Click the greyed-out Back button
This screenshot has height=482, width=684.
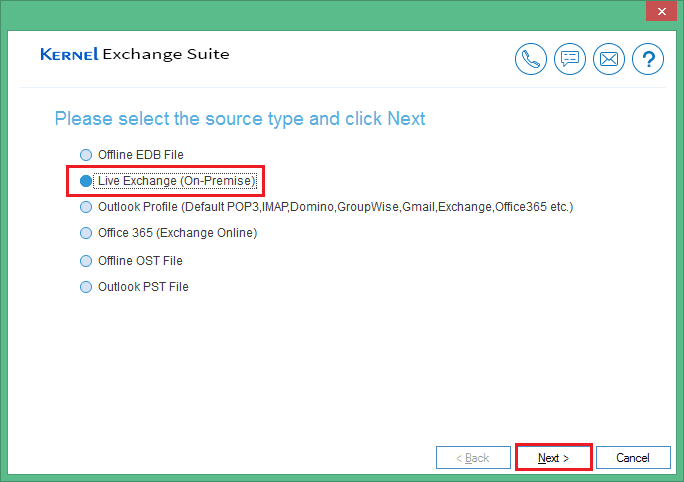[473, 458]
